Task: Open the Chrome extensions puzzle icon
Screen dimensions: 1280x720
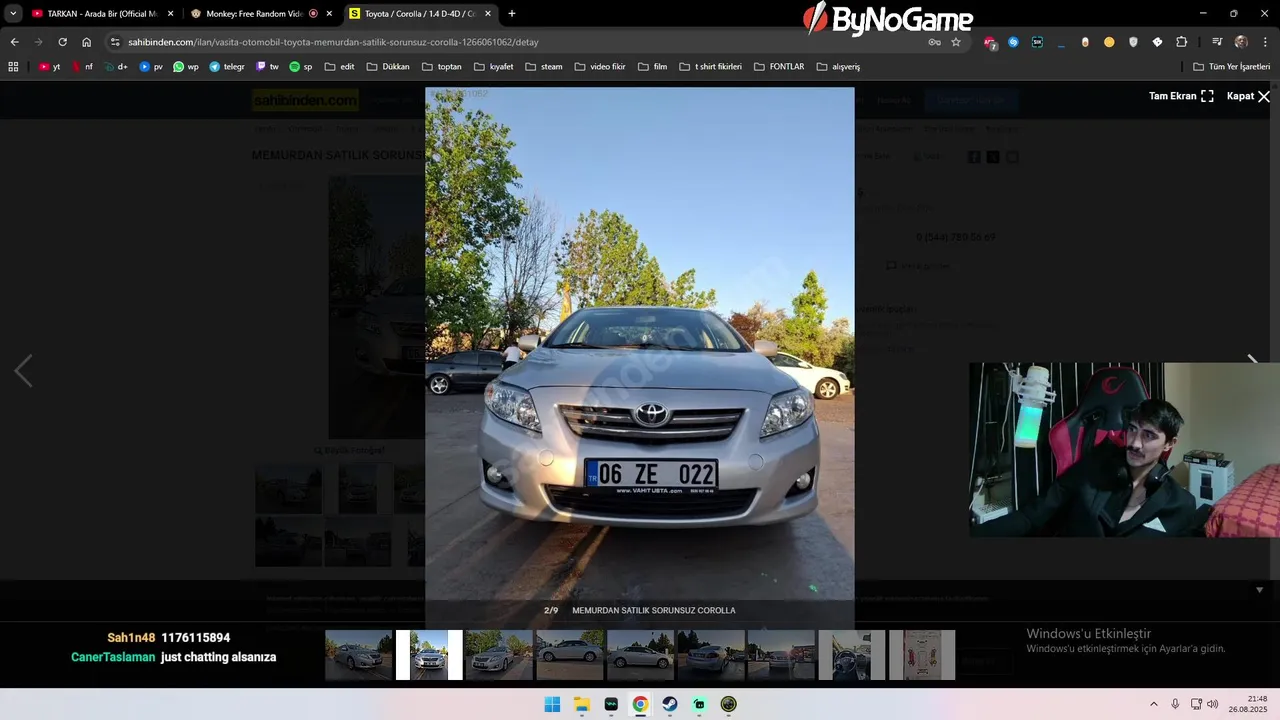Action: coord(1181,42)
